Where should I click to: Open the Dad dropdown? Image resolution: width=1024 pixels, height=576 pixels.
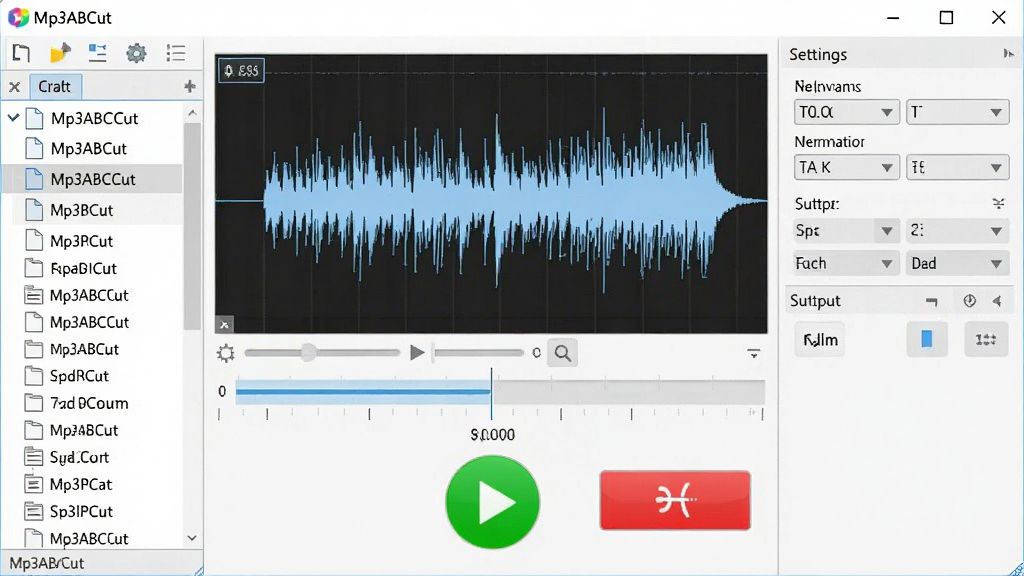pyautogui.click(x=957, y=263)
